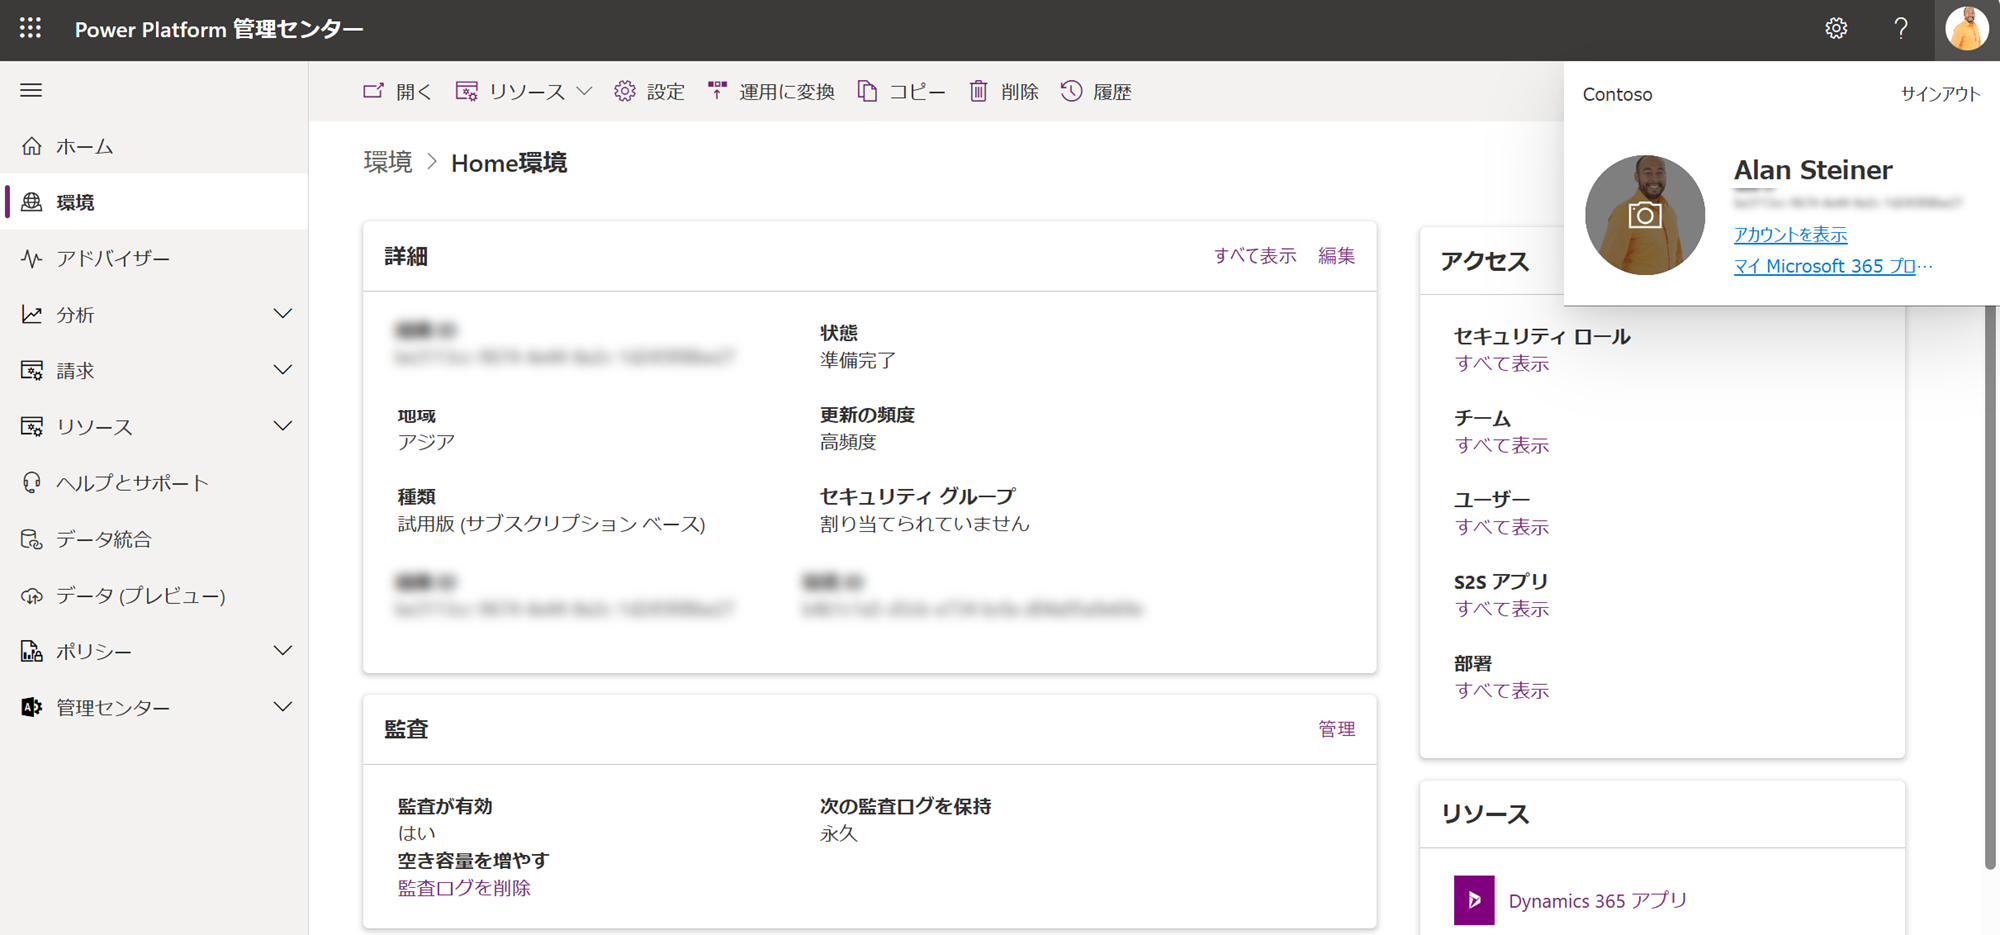This screenshot has height=935, width=2000.
Task: Click the データ統合 icon
Action: click(32, 539)
